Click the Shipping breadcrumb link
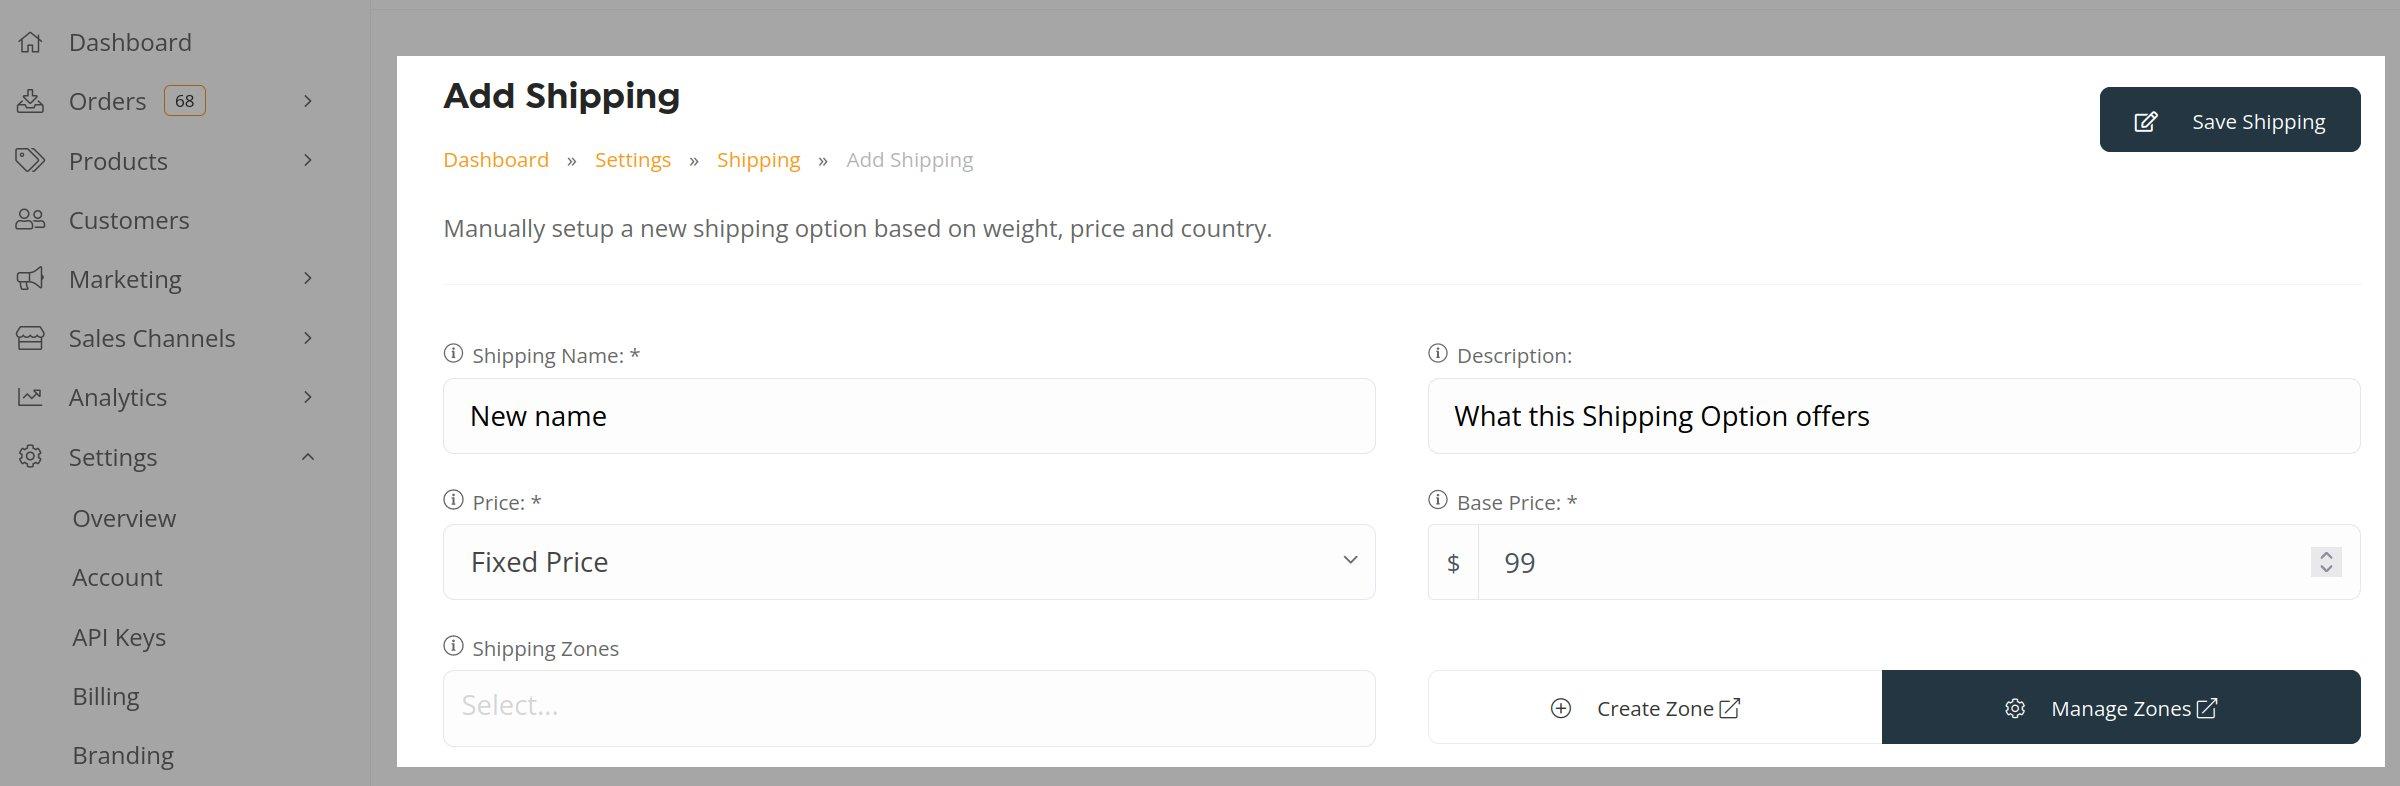 pos(758,160)
